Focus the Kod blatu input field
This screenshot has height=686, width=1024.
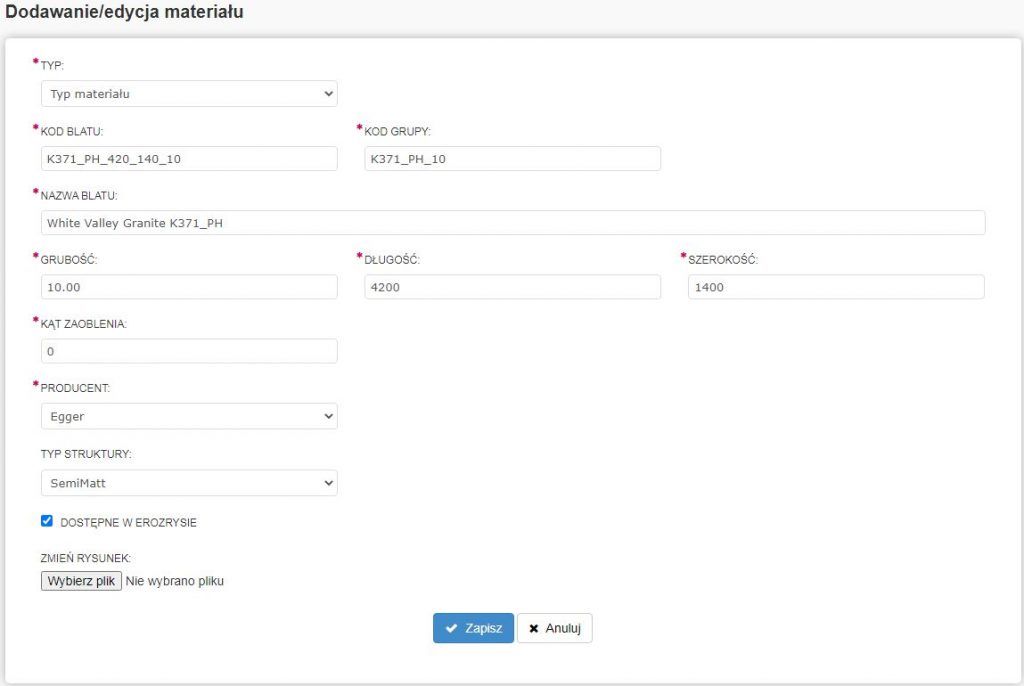189,159
